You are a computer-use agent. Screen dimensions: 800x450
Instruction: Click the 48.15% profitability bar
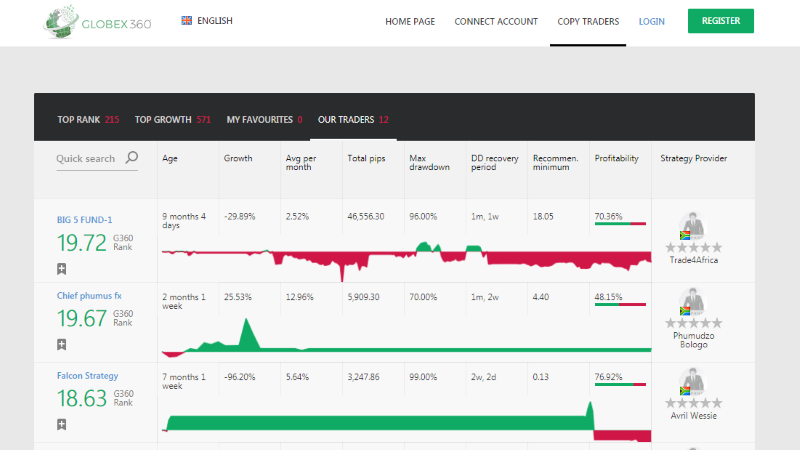(620, 305)
